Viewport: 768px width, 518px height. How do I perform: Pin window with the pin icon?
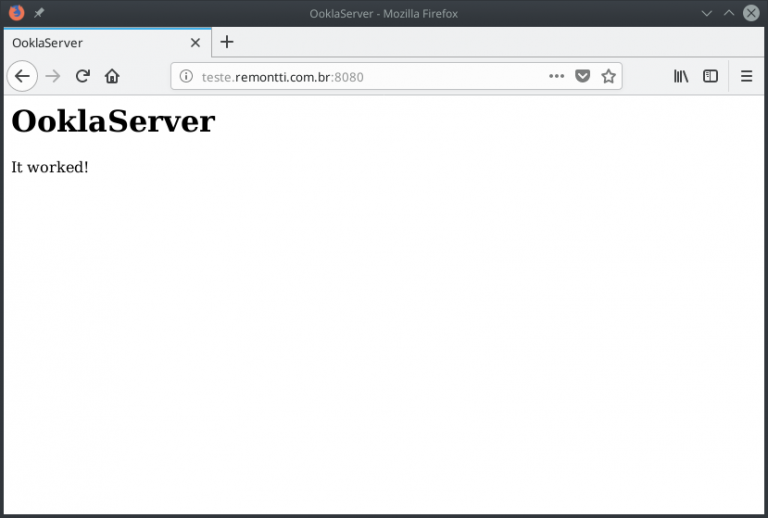pyautogui.click(x=39, y=13)
